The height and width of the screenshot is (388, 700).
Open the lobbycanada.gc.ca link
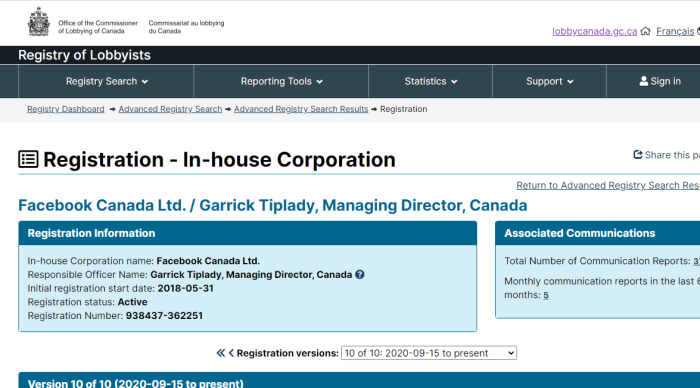coord(594,31)
